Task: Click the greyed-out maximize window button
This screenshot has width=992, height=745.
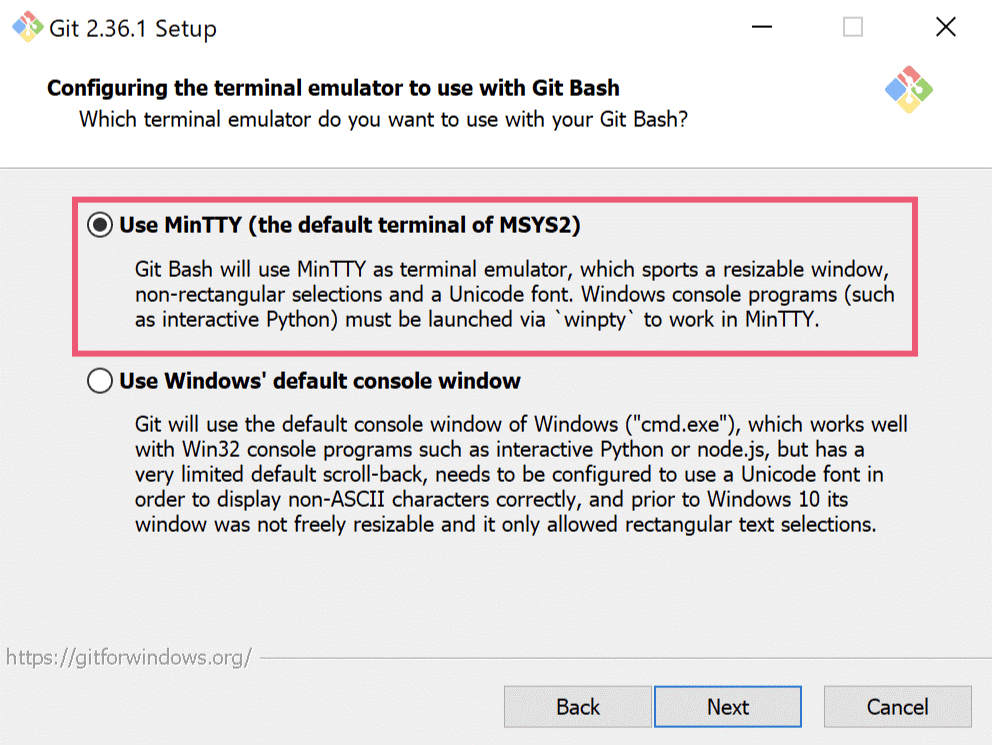Action: [852, 28]
